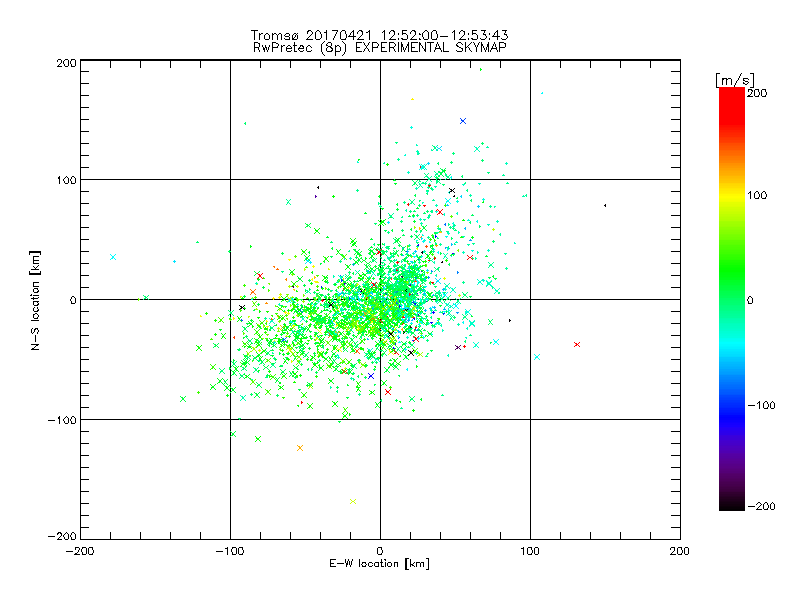Click the colorbar's '-100' label
This screenshot has width=800, height=600.
tap(761, 405)
